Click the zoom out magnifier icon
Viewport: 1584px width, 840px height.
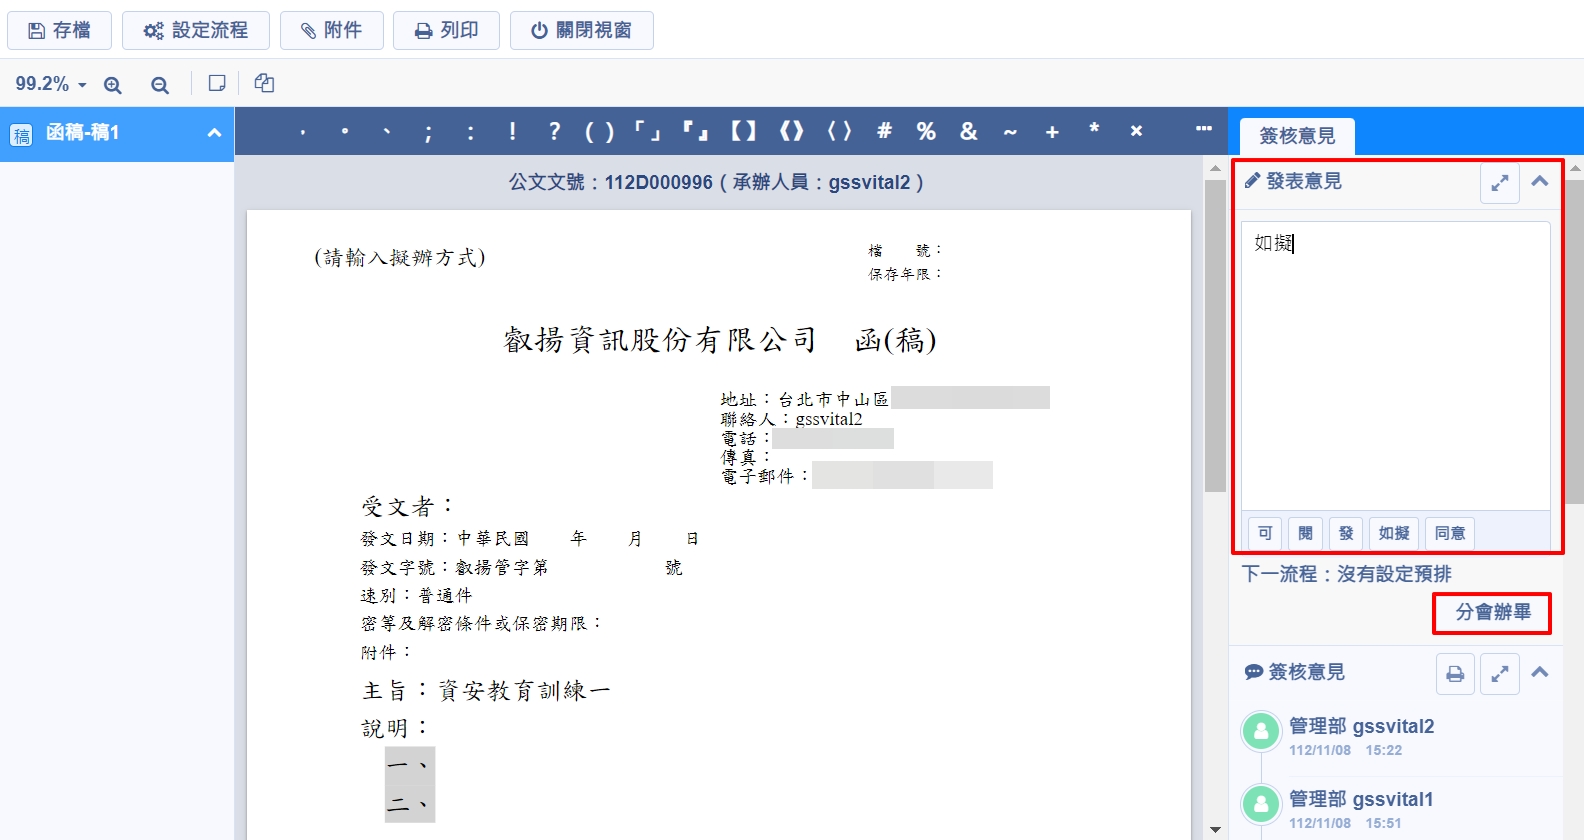click(160, 85)
